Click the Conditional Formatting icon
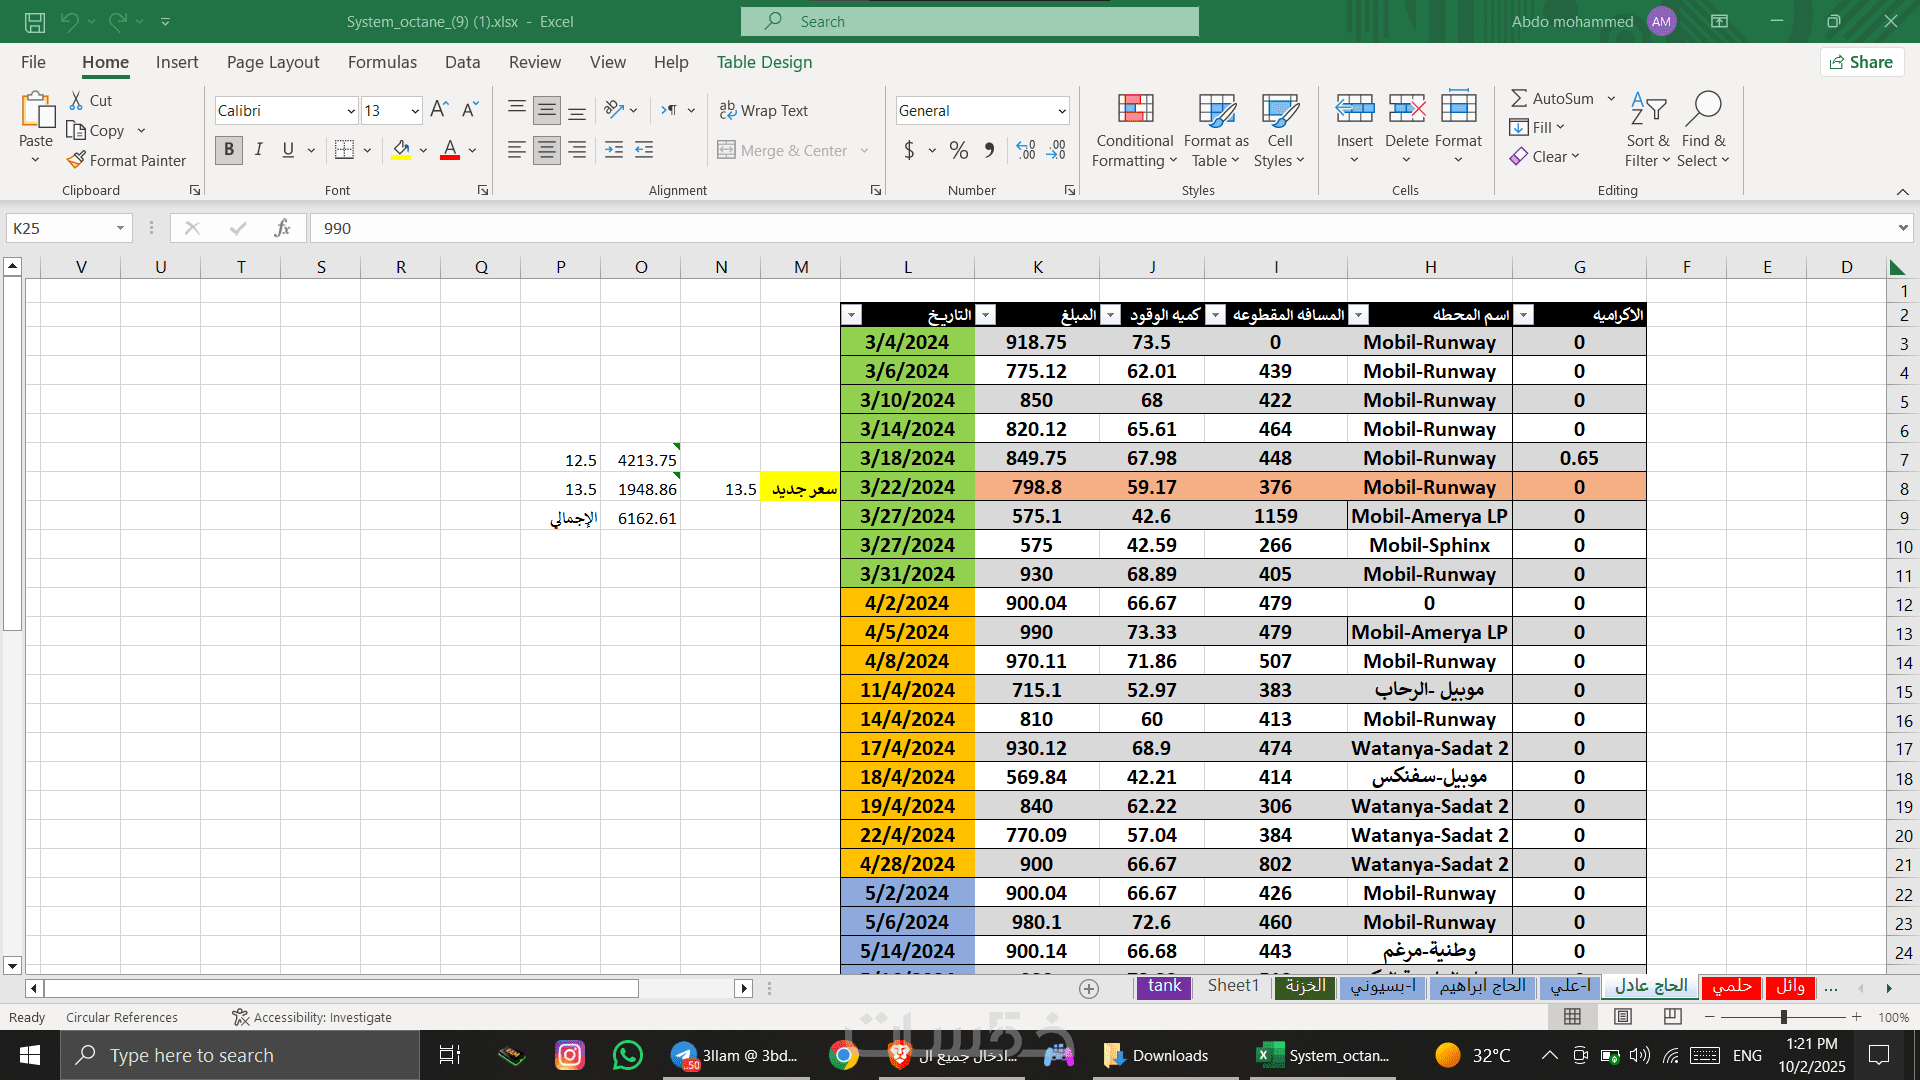 pos(1134,110)
